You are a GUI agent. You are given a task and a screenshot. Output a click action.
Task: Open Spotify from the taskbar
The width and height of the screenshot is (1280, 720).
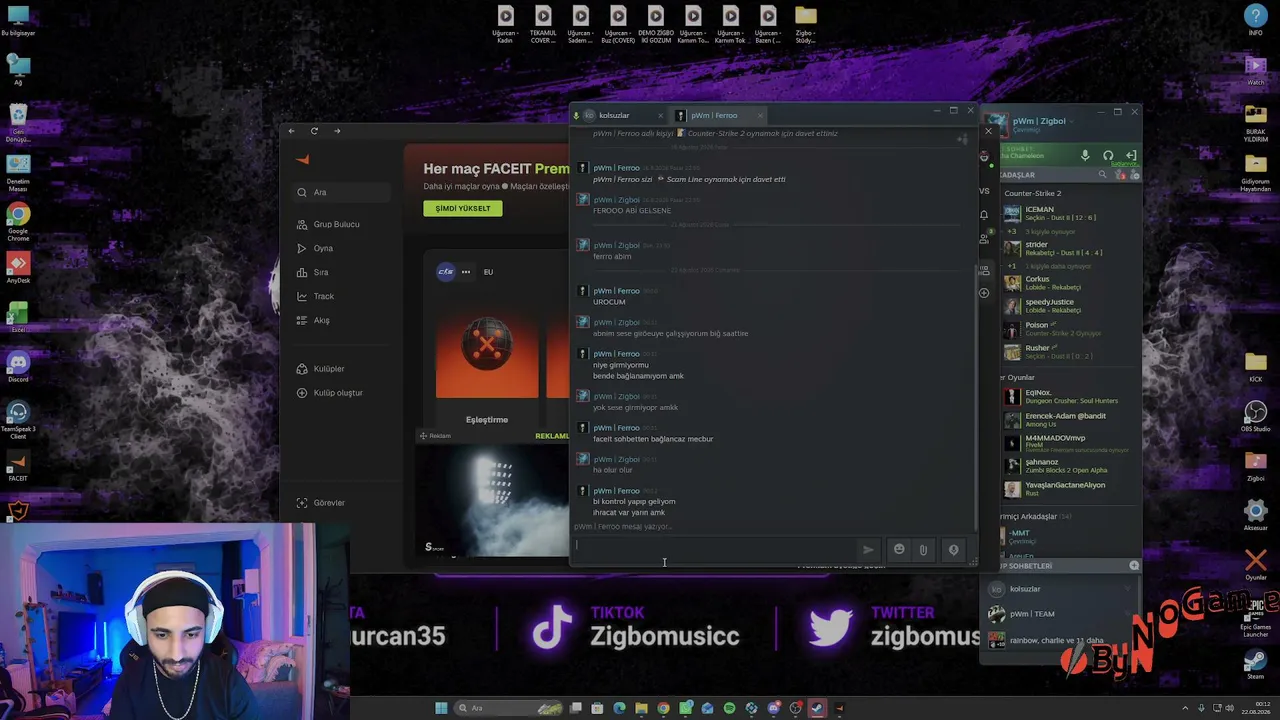click(729, 708)
